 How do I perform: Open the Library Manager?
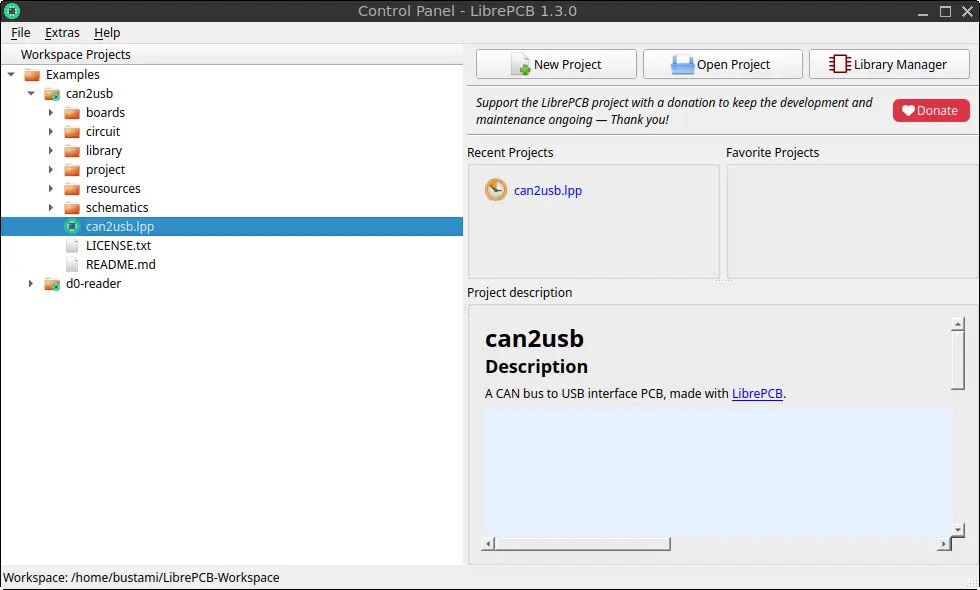click(889, 64)
